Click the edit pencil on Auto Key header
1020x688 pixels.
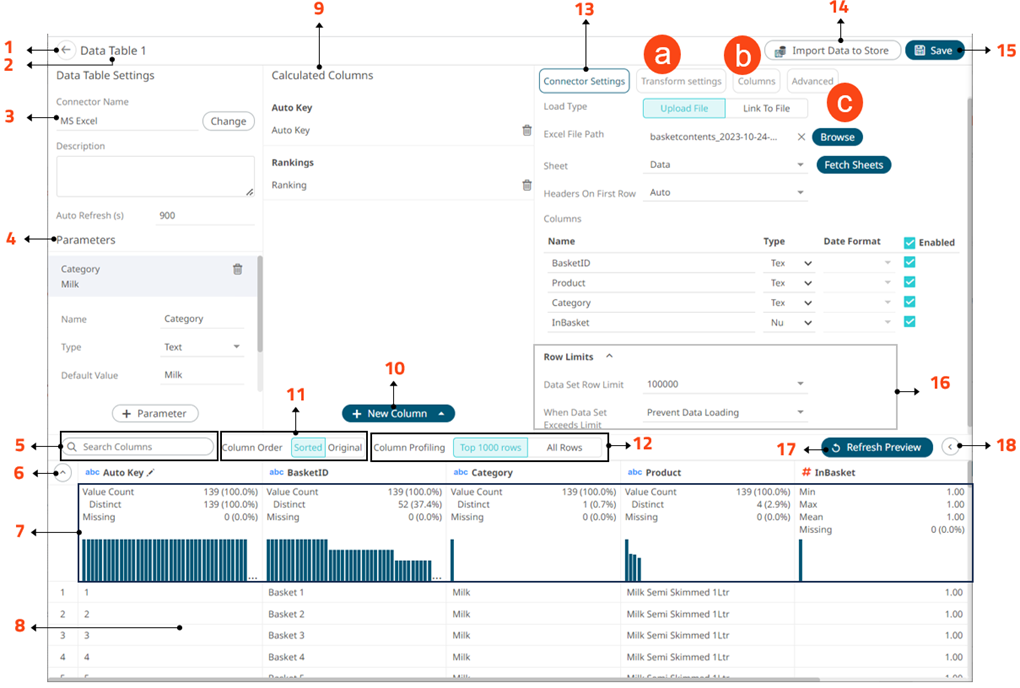point(151,473)
